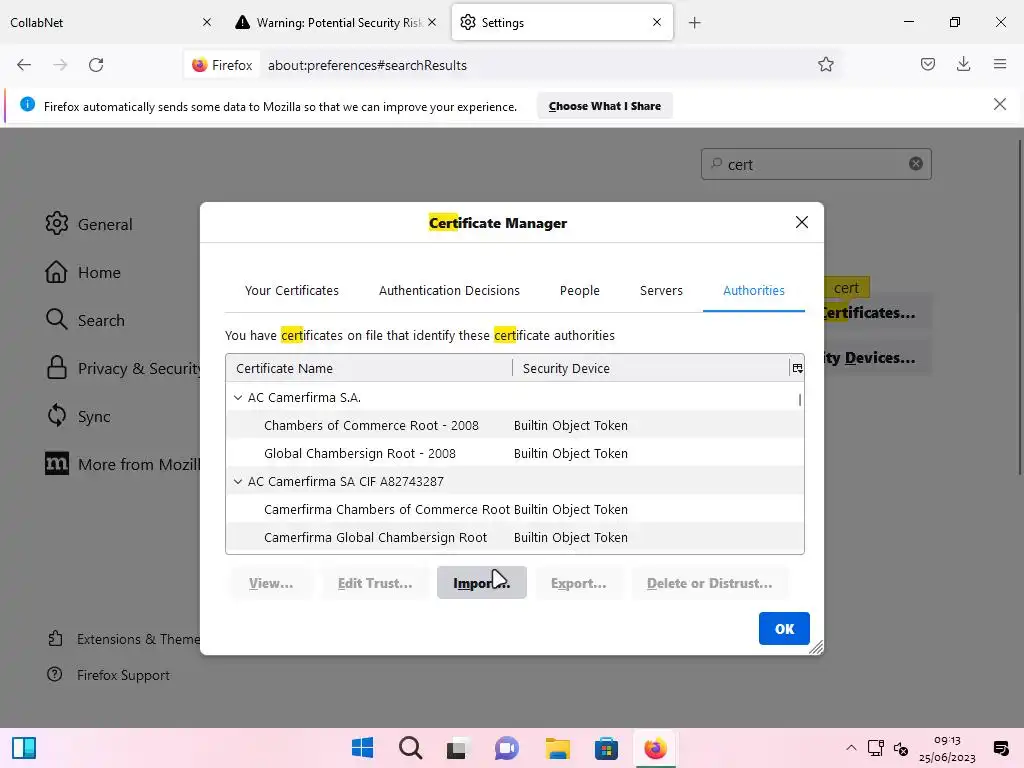Show hidden system tray icons
This screenshot has width=1024, height=768.
click(x=851, y=748)
